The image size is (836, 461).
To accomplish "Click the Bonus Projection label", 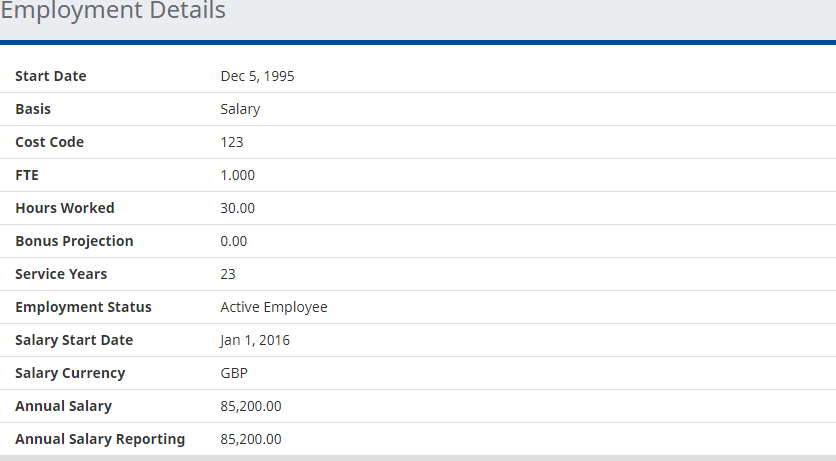I will pyautogui.click(x=74, y=241).
